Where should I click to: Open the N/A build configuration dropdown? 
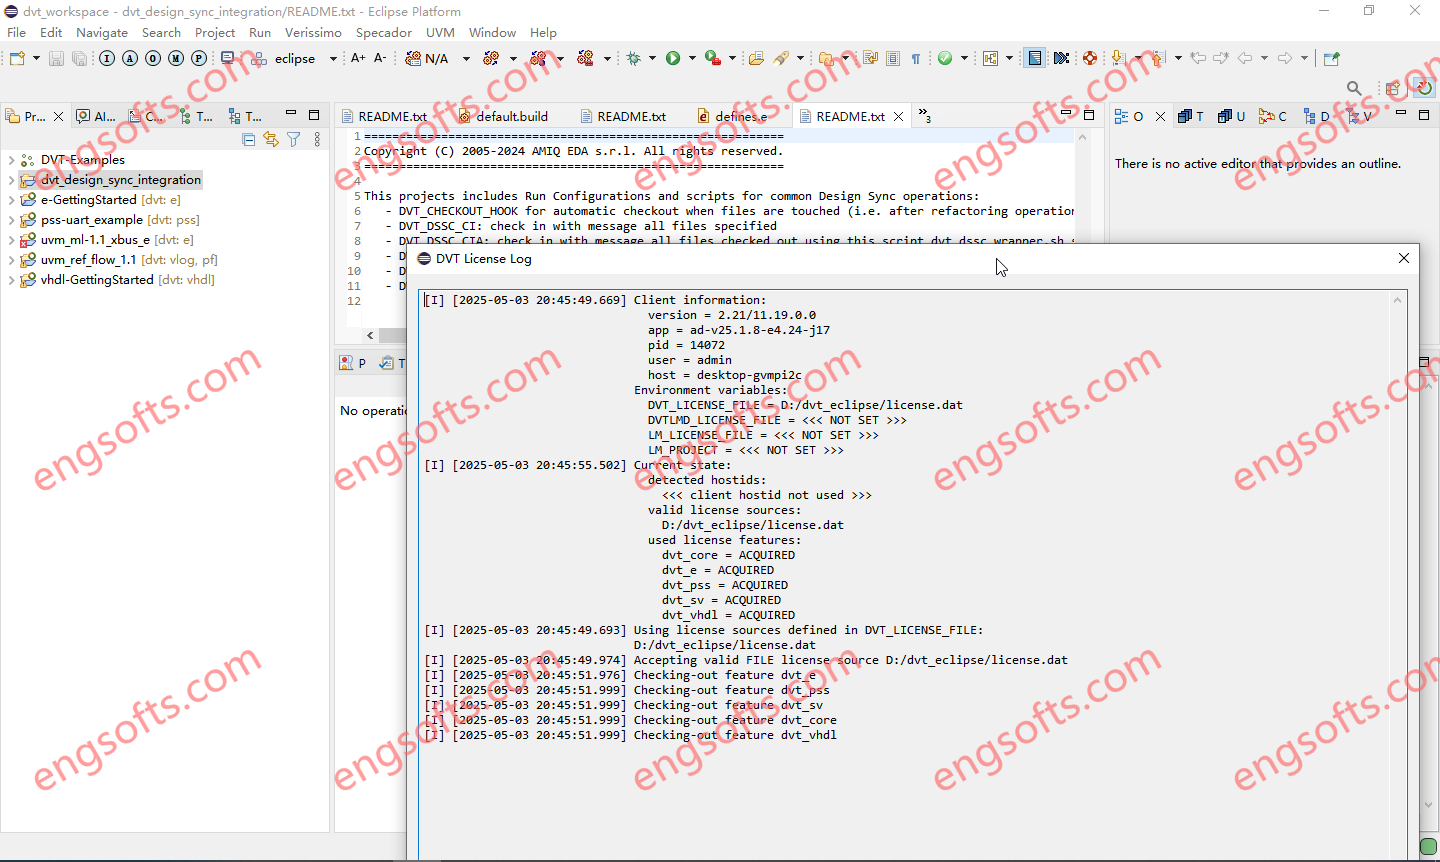(x=466, y=59)
